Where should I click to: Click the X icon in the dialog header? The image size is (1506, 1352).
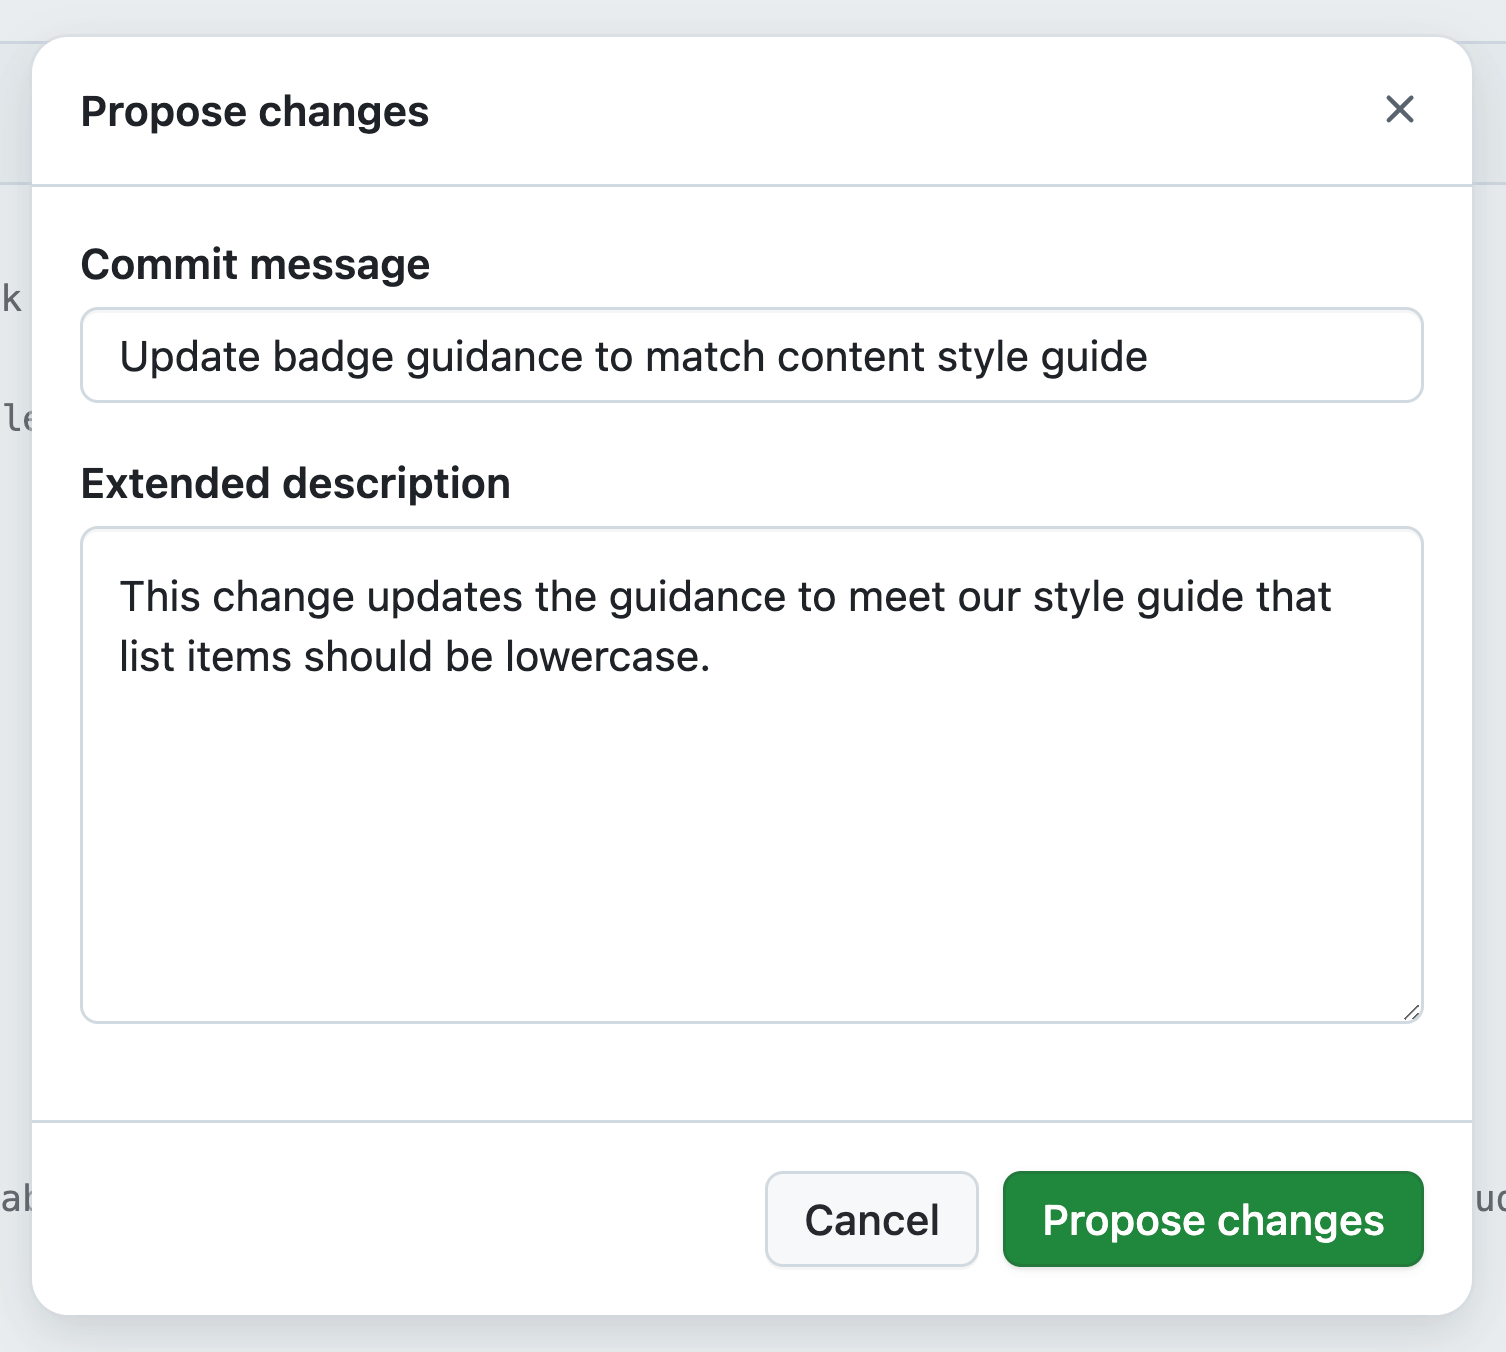click(1400, 110)
